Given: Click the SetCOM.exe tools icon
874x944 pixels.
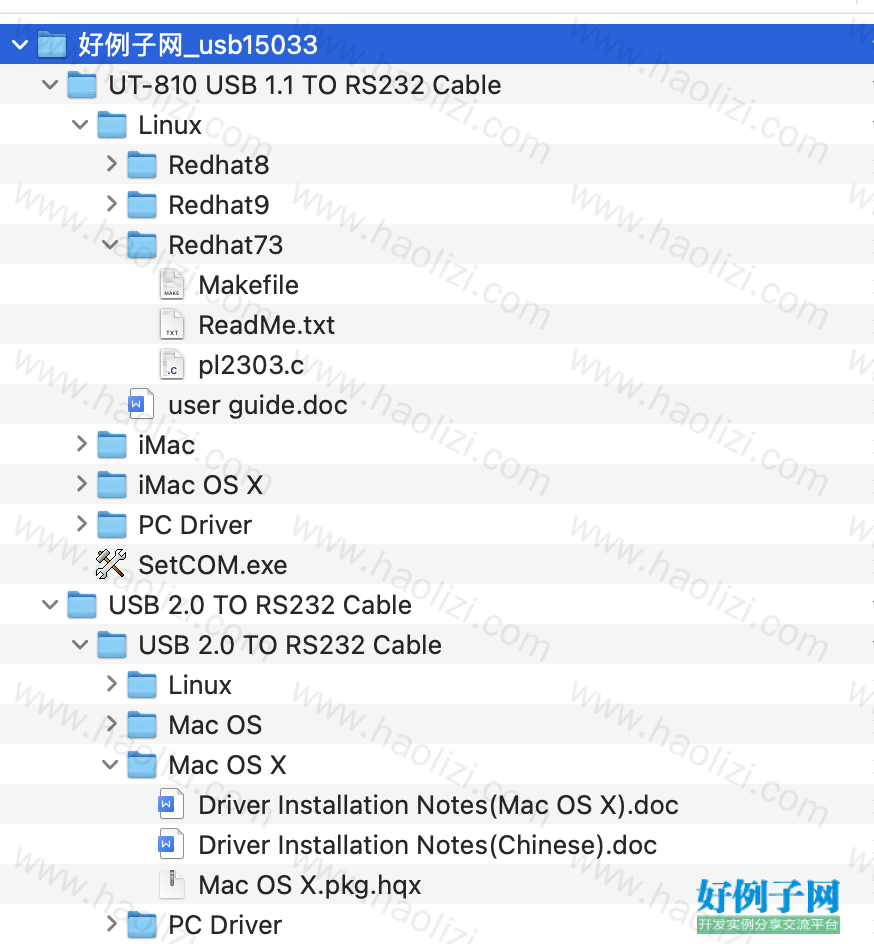Looking at the screenshot, I should pyautogui.click(x=111, y=565).
